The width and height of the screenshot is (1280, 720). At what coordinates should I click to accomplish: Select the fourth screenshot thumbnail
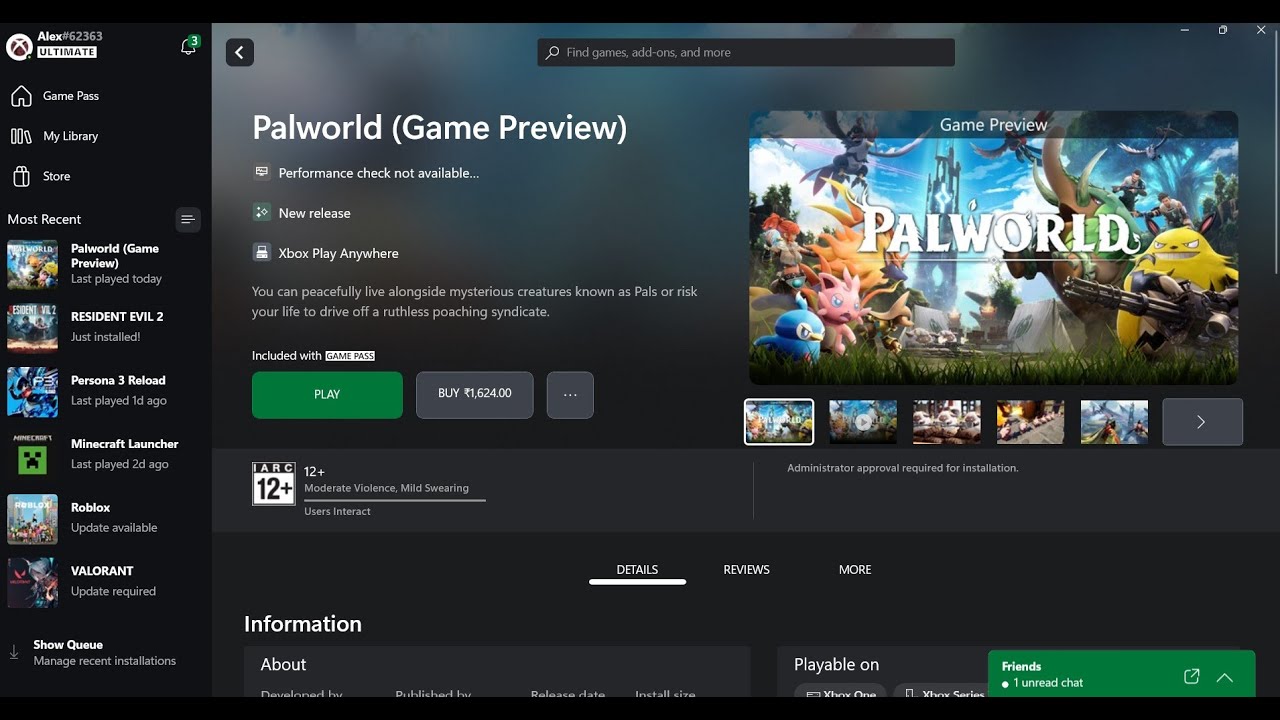(x=1031, y=422)
